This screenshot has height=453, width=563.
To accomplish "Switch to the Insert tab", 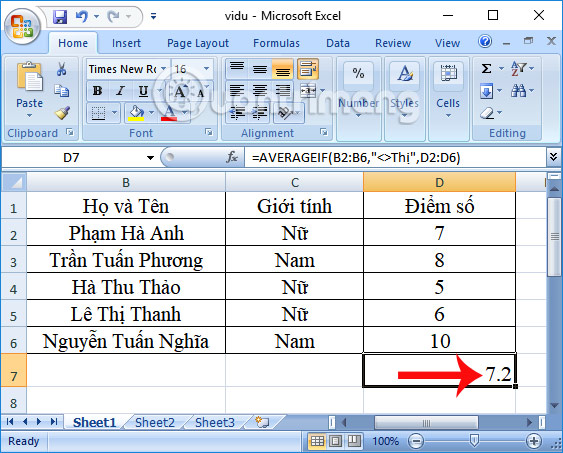I will tap(126, 43).
